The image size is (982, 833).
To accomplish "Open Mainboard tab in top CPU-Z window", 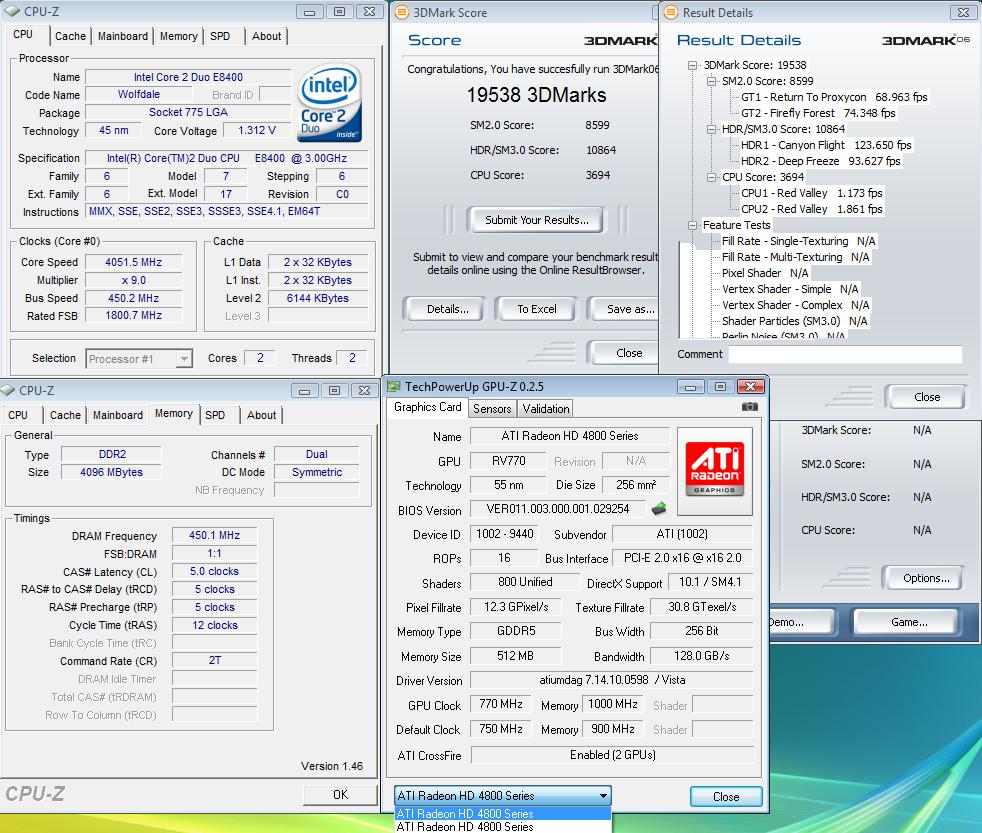I will coord(123,36).
